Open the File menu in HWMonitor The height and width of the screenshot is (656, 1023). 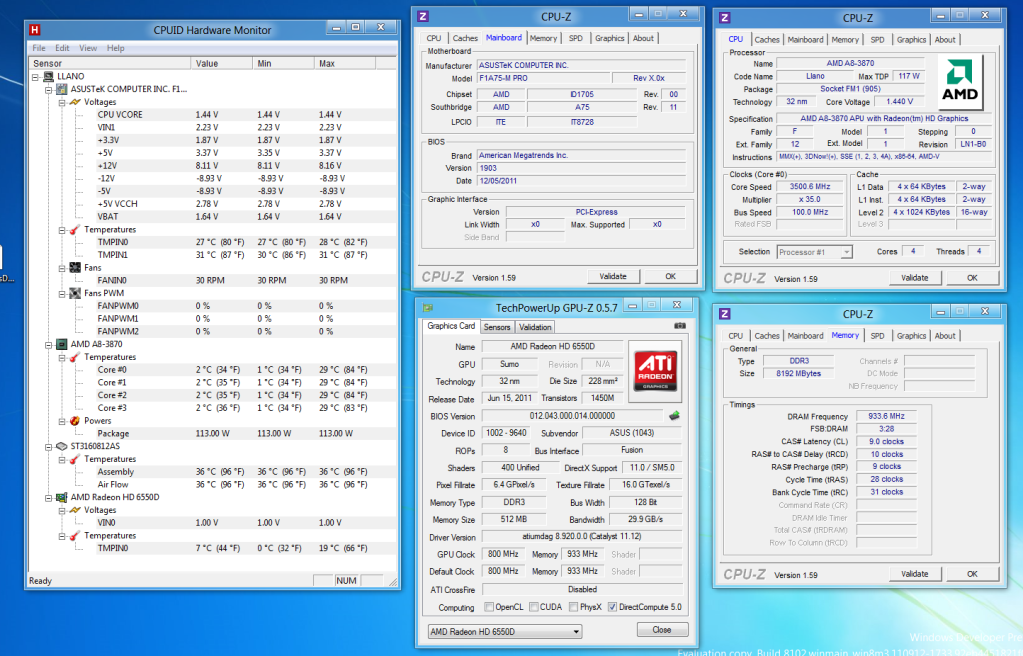pos(39,48)
